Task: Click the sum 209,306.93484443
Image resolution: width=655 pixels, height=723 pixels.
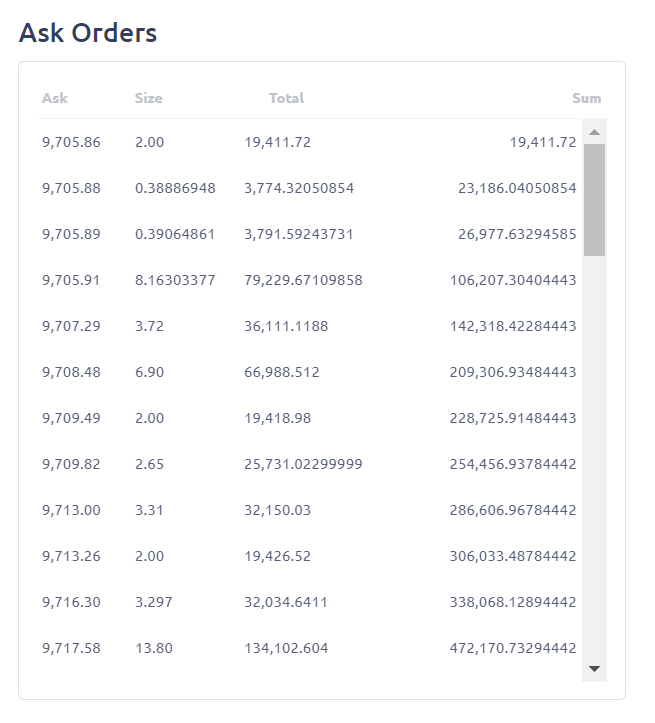Action: 513,372
